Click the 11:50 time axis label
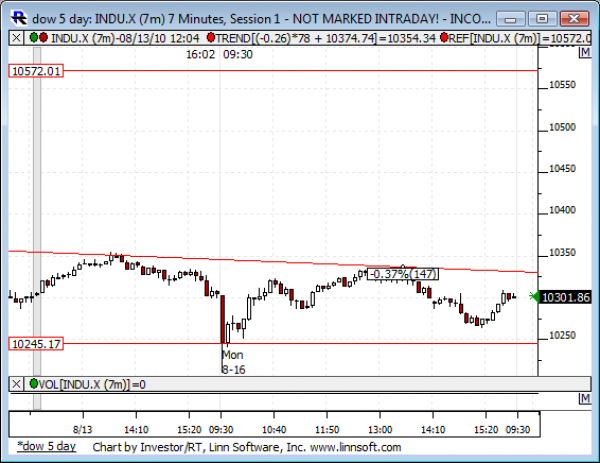This screenshot has width=600, height=463. pos(327,430)
